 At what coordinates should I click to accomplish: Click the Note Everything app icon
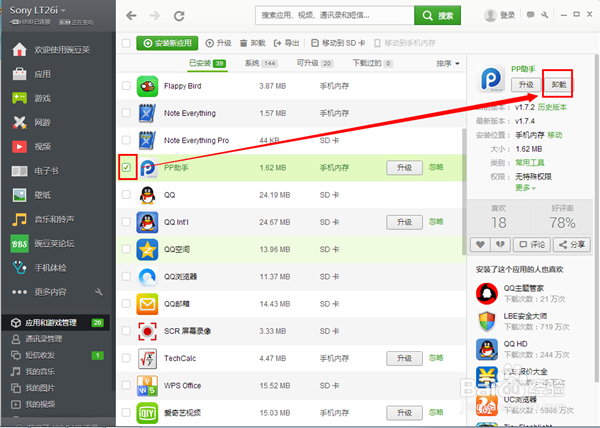147,113
